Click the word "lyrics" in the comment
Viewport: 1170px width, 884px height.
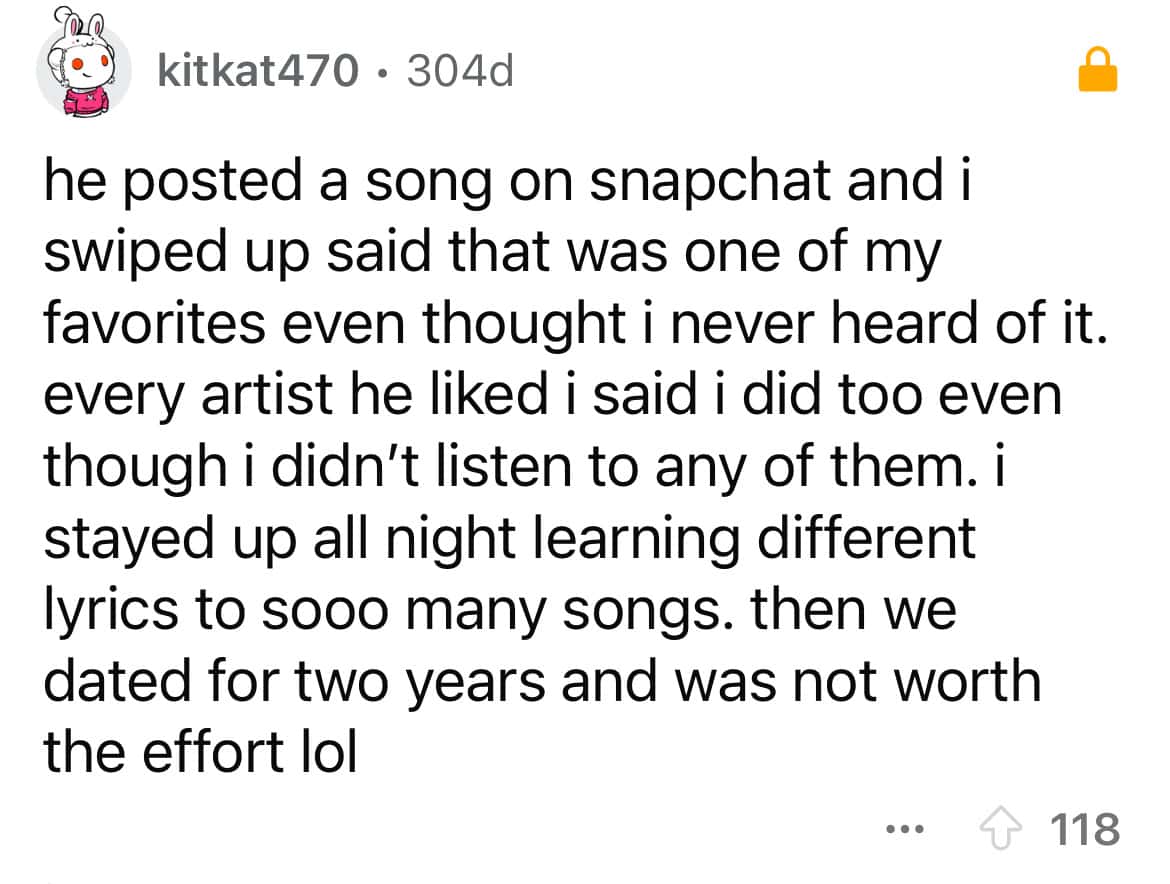tap(111, 612)
